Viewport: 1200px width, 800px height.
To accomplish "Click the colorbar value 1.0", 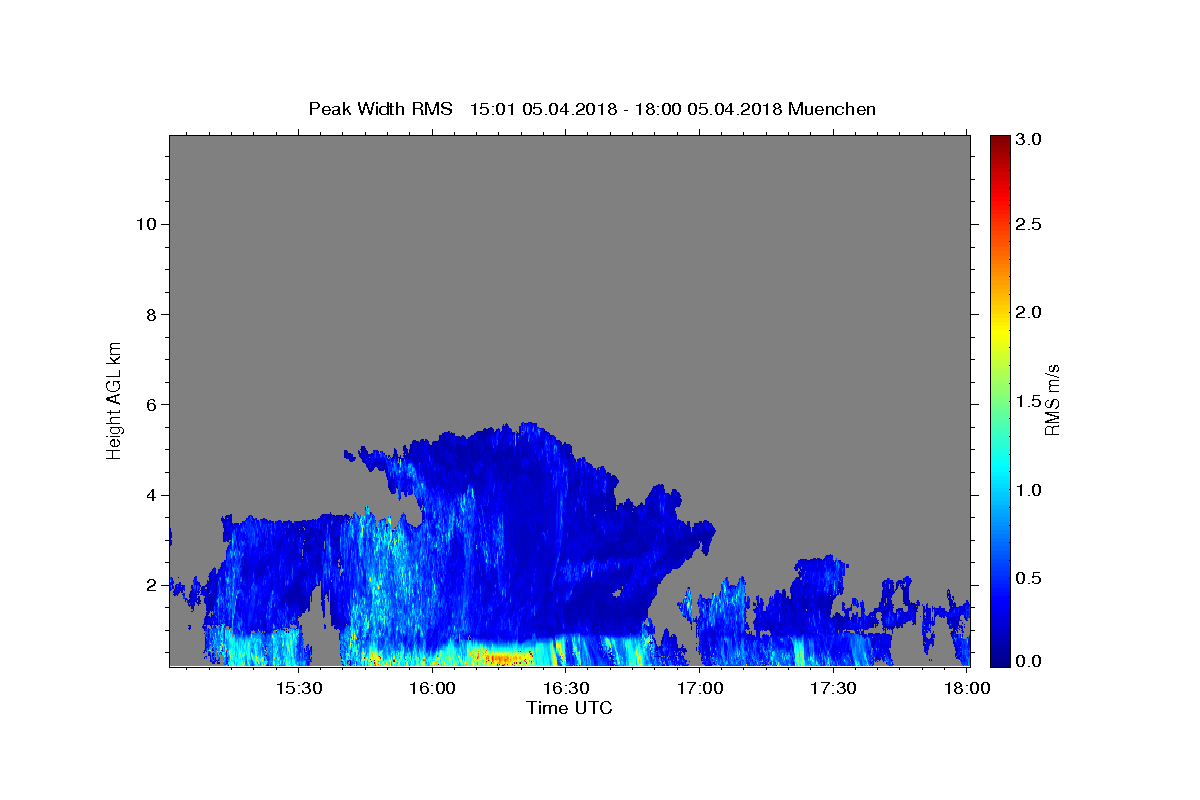I will 1029,490.
